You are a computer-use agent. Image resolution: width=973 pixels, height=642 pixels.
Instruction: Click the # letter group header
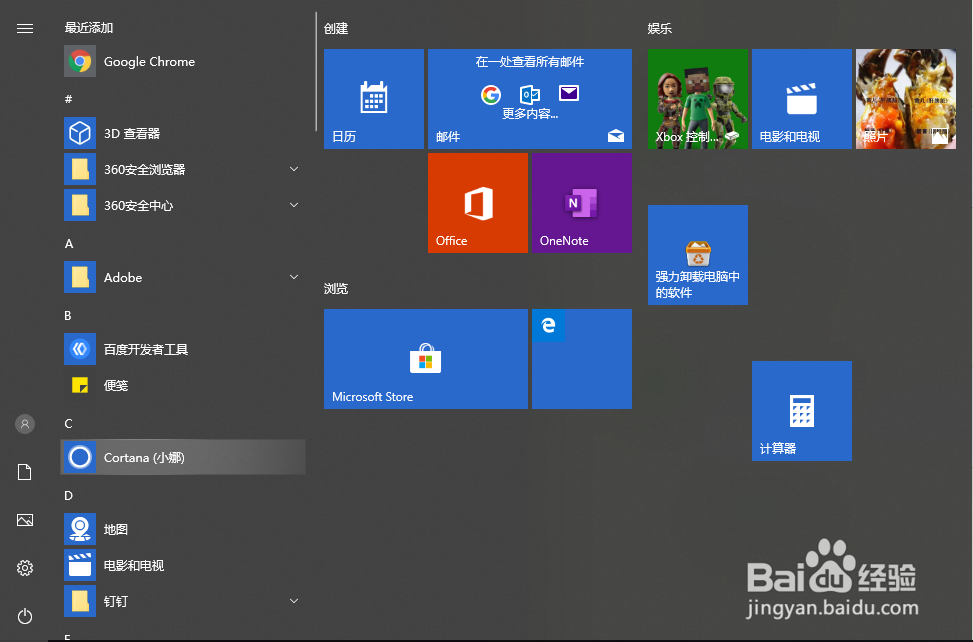pos(68,99)
